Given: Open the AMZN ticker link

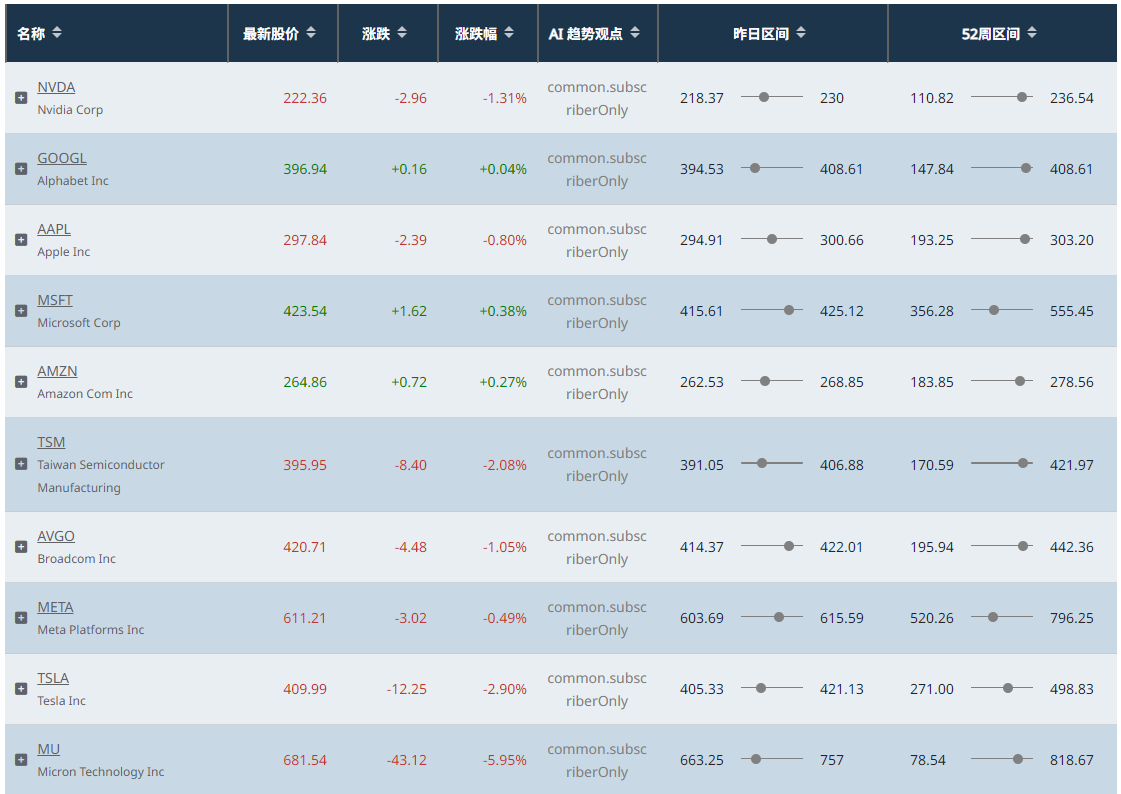Looking at the screenshot, I should tap(57, 371).
